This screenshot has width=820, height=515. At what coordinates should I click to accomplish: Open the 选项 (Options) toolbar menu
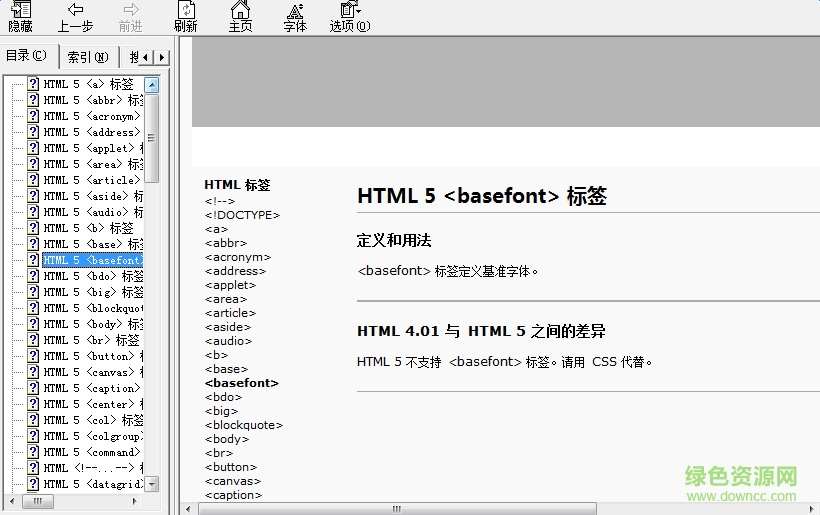(x=350, y=16)
